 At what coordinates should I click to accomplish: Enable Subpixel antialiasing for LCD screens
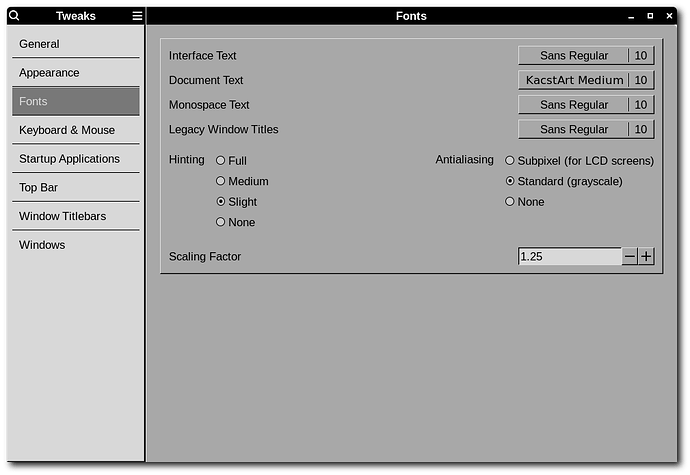click(510, 161)
